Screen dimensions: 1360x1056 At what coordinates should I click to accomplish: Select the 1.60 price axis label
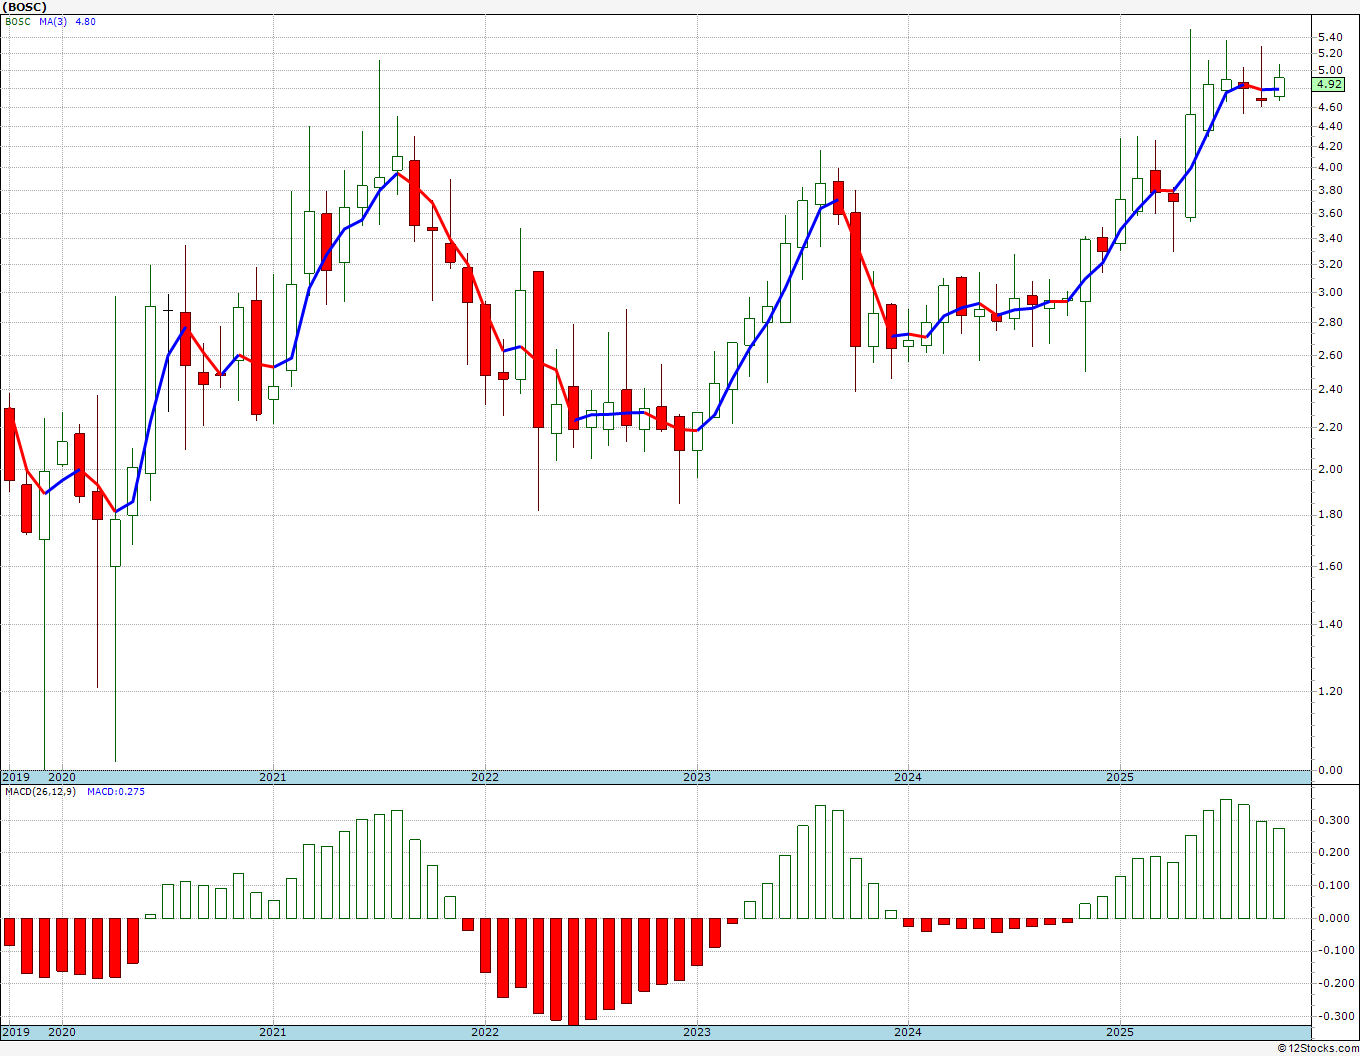1330,566
